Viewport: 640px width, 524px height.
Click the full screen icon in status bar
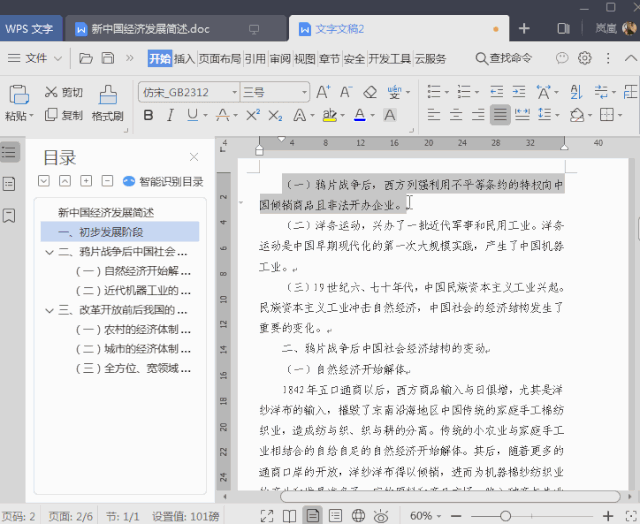click(x=267, y=516)
